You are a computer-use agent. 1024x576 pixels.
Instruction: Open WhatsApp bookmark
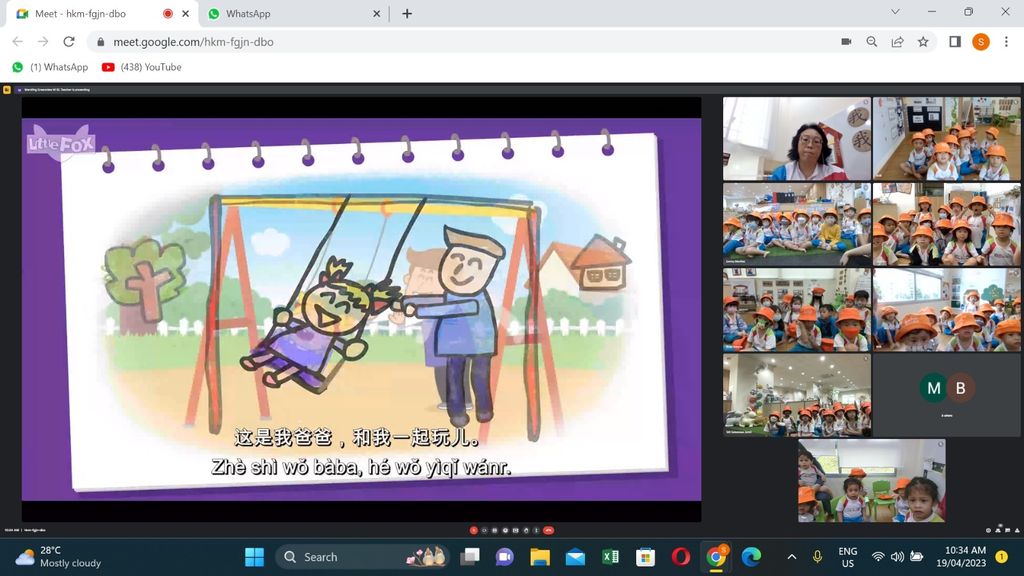(50, 67)
